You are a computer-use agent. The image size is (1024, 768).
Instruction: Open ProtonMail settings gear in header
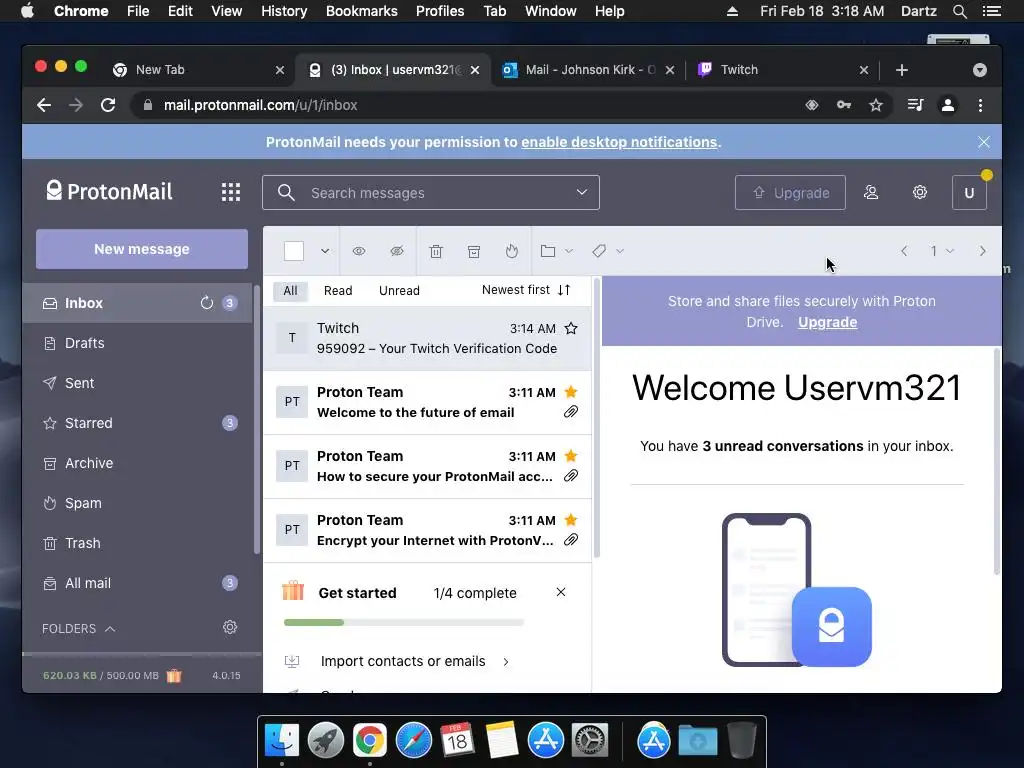[920, 193]
